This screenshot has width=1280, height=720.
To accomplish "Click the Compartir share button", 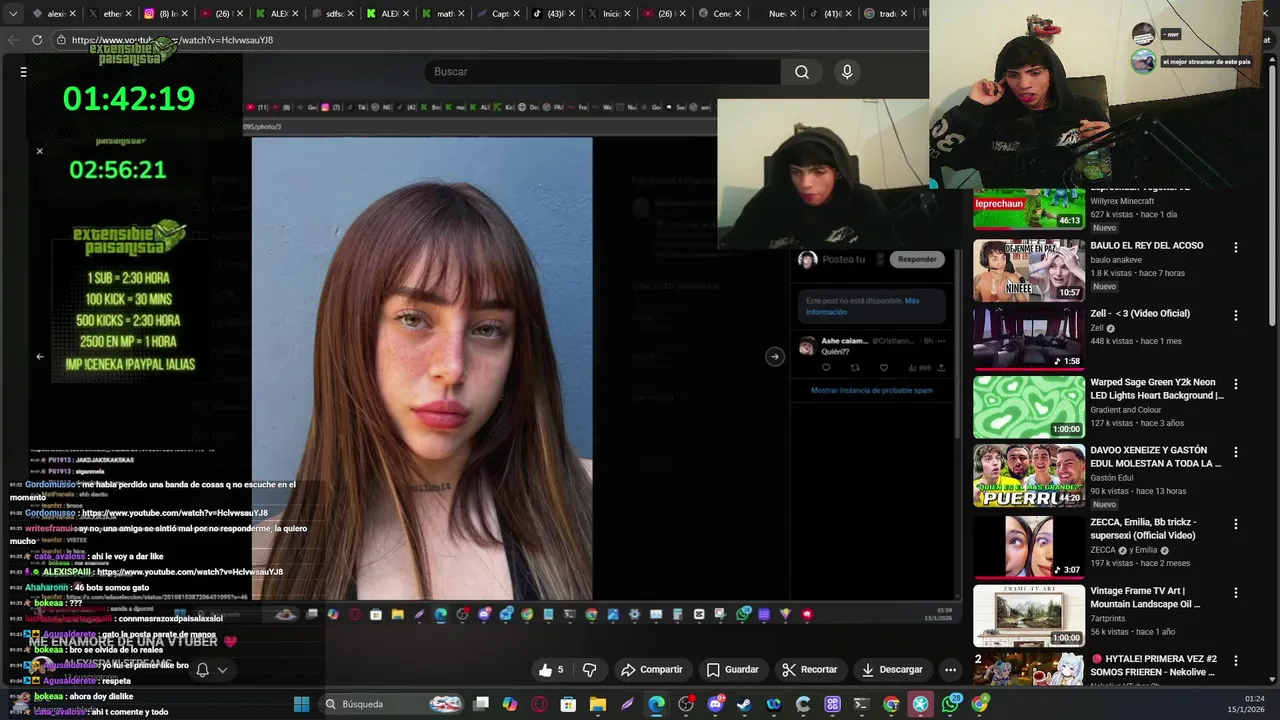I will click(x=651, y=670).
